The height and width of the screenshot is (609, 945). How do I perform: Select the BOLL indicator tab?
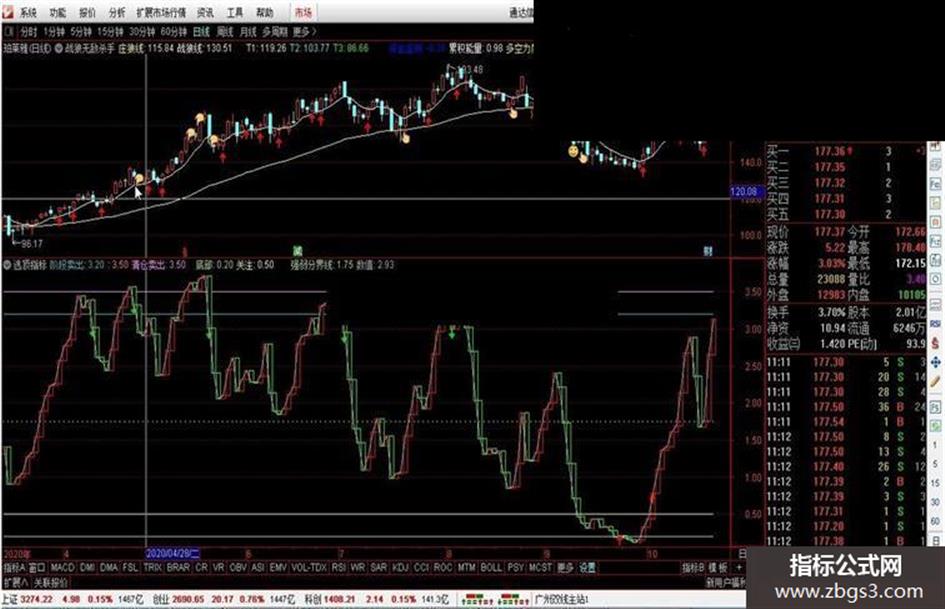pyautogui.click(x=491, y=567)
